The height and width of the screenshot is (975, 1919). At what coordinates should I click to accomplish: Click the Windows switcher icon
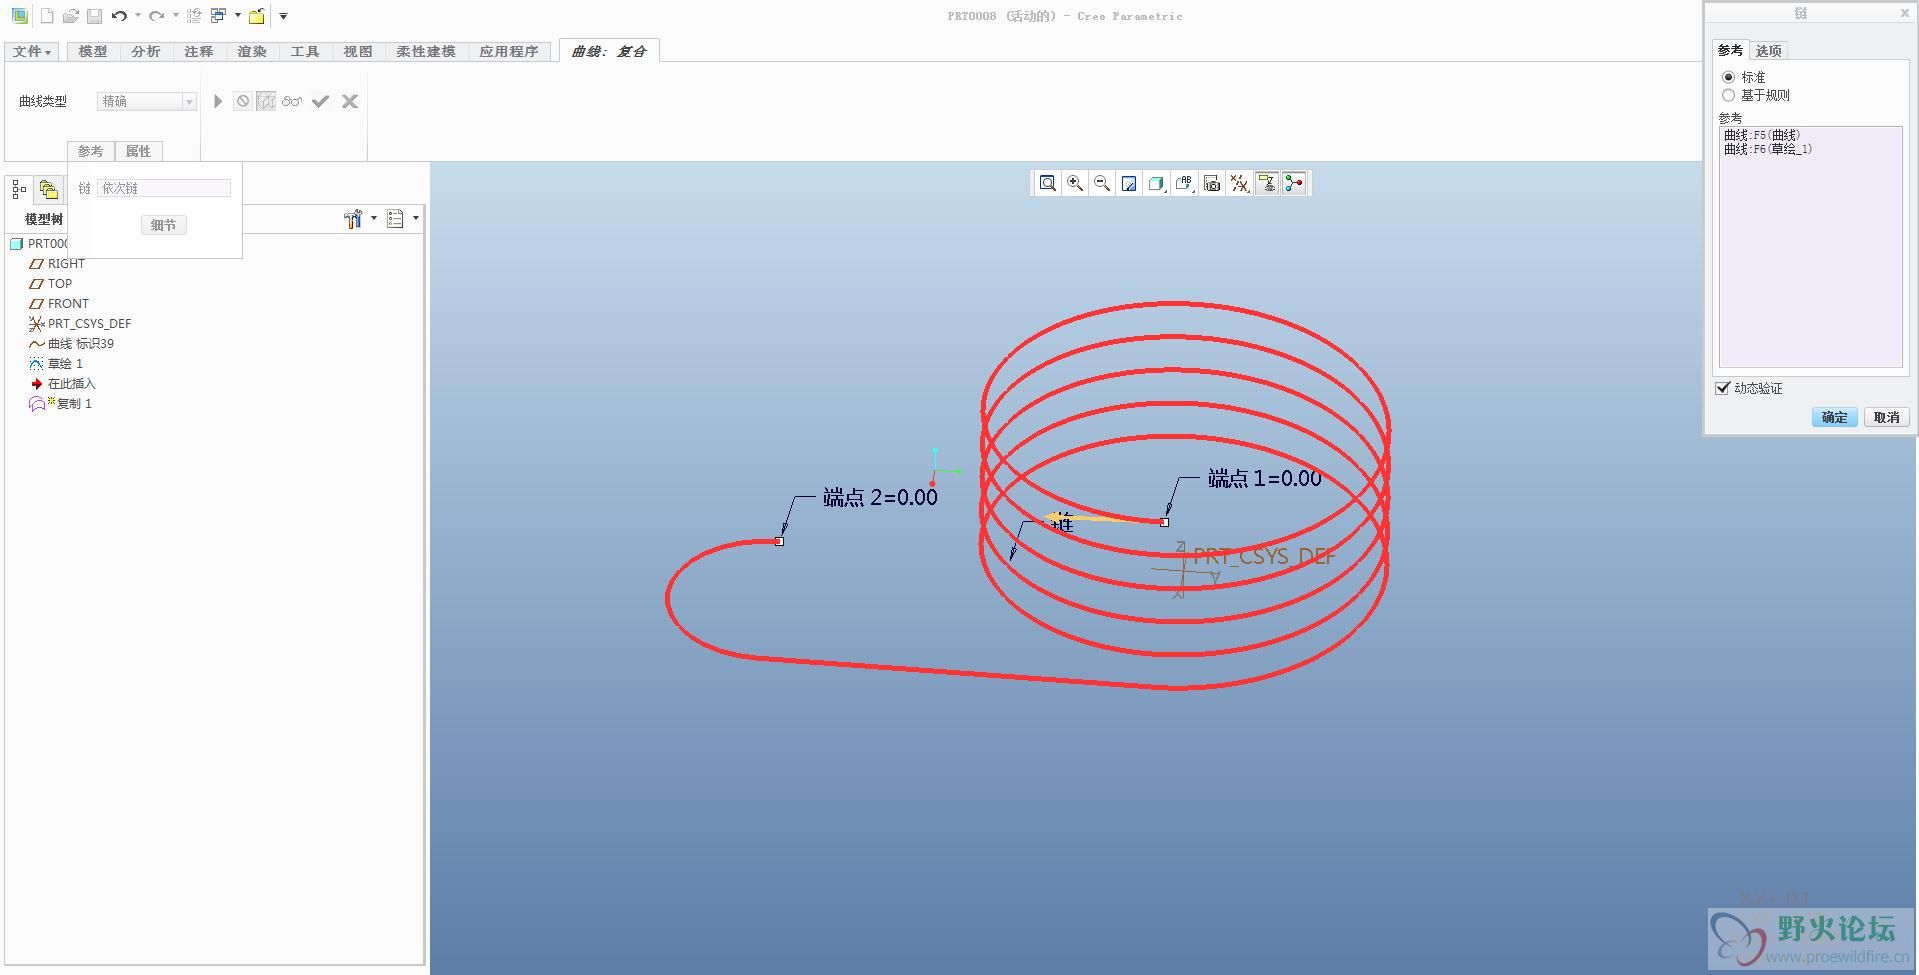pos(218,16)
